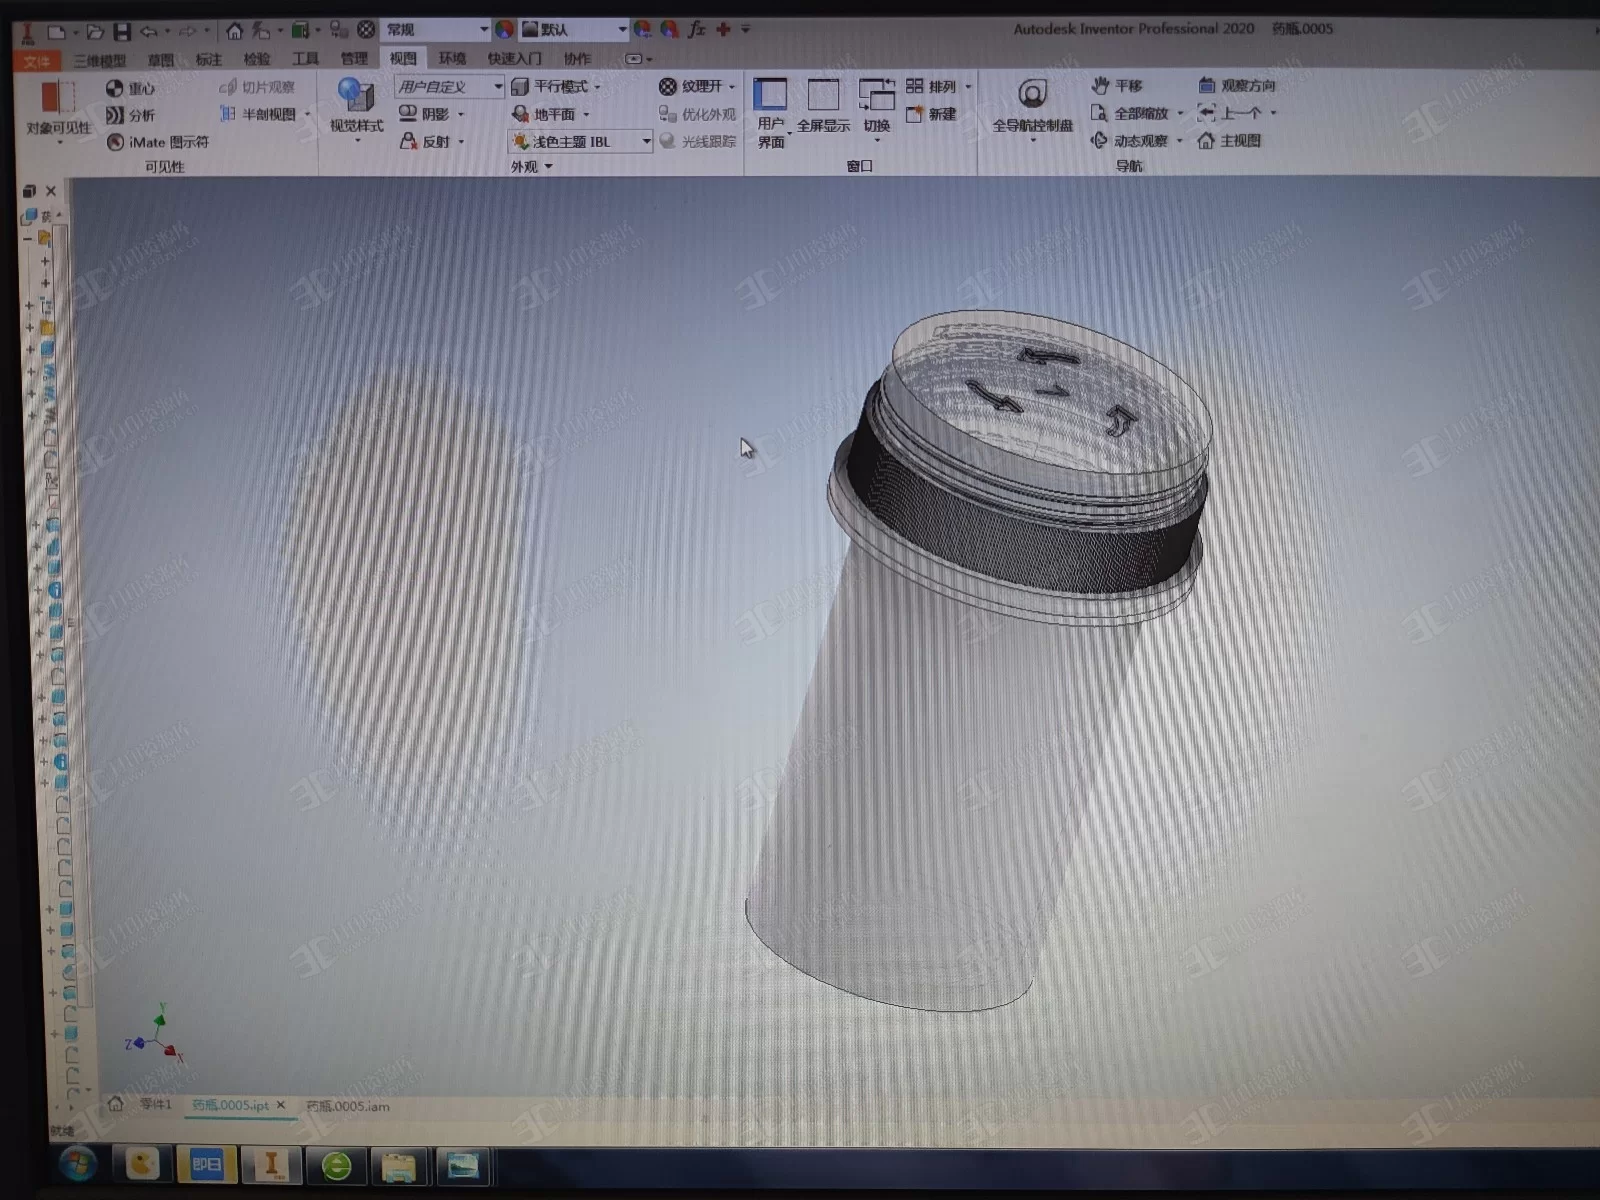Open the 视觉样式 visual style button
This screenshot has width=1600, height=1200.
click(x=356, y=108)
